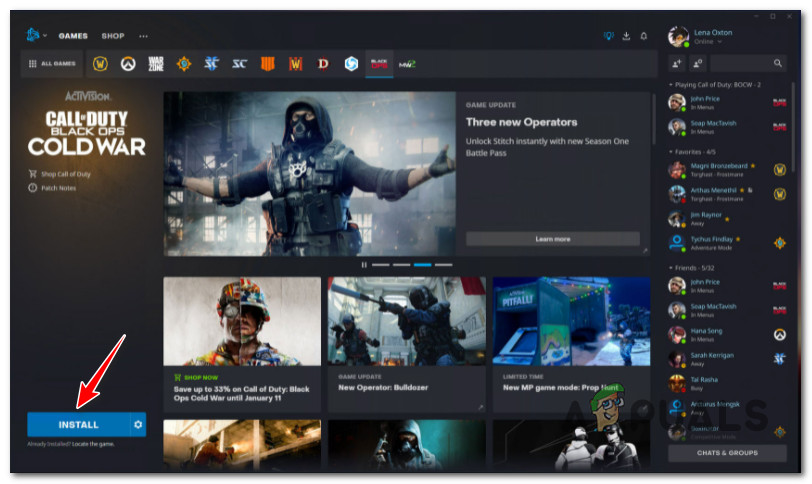Collapse the Favorites friends section
This screenshot has height=484, width=812.
[x=671, y=152]
